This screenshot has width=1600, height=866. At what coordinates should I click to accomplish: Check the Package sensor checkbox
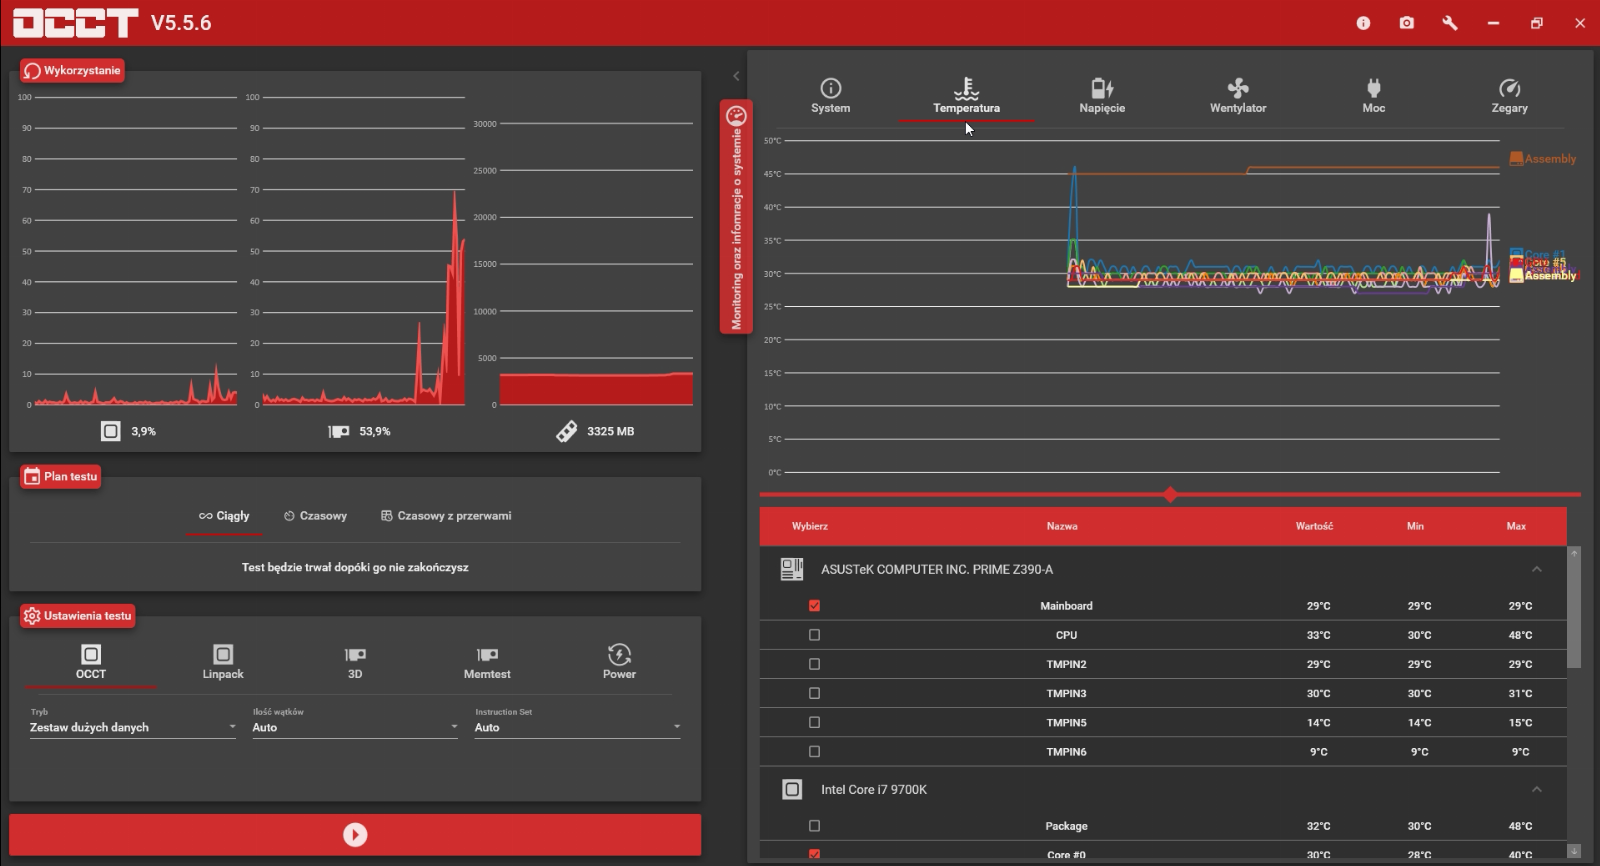click(814, 826)
